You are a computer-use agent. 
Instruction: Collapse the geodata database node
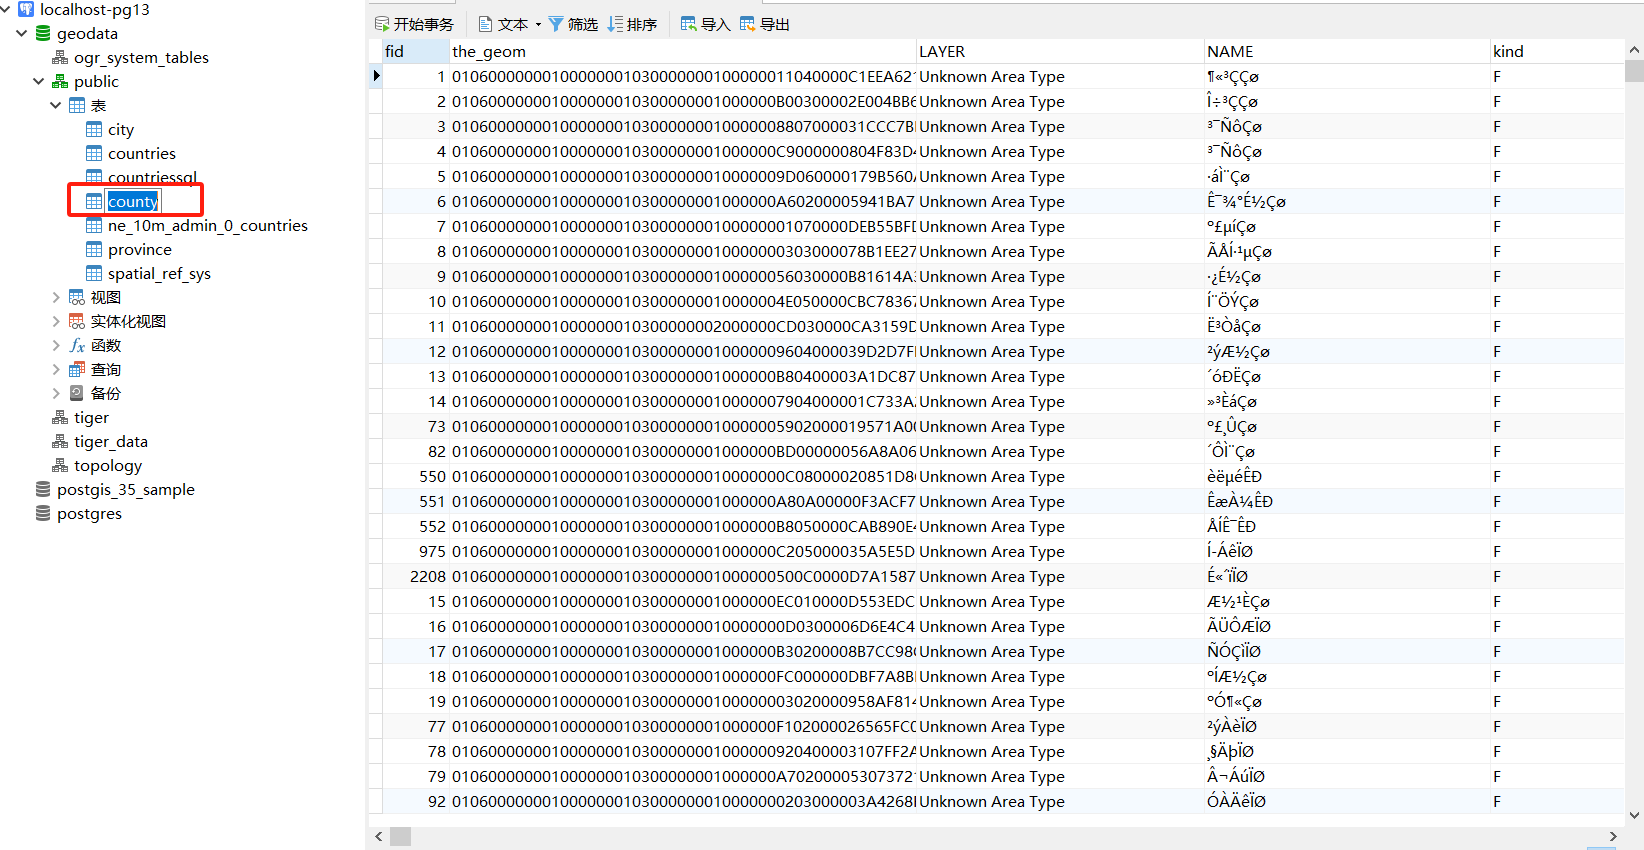[x=22, y=33]
